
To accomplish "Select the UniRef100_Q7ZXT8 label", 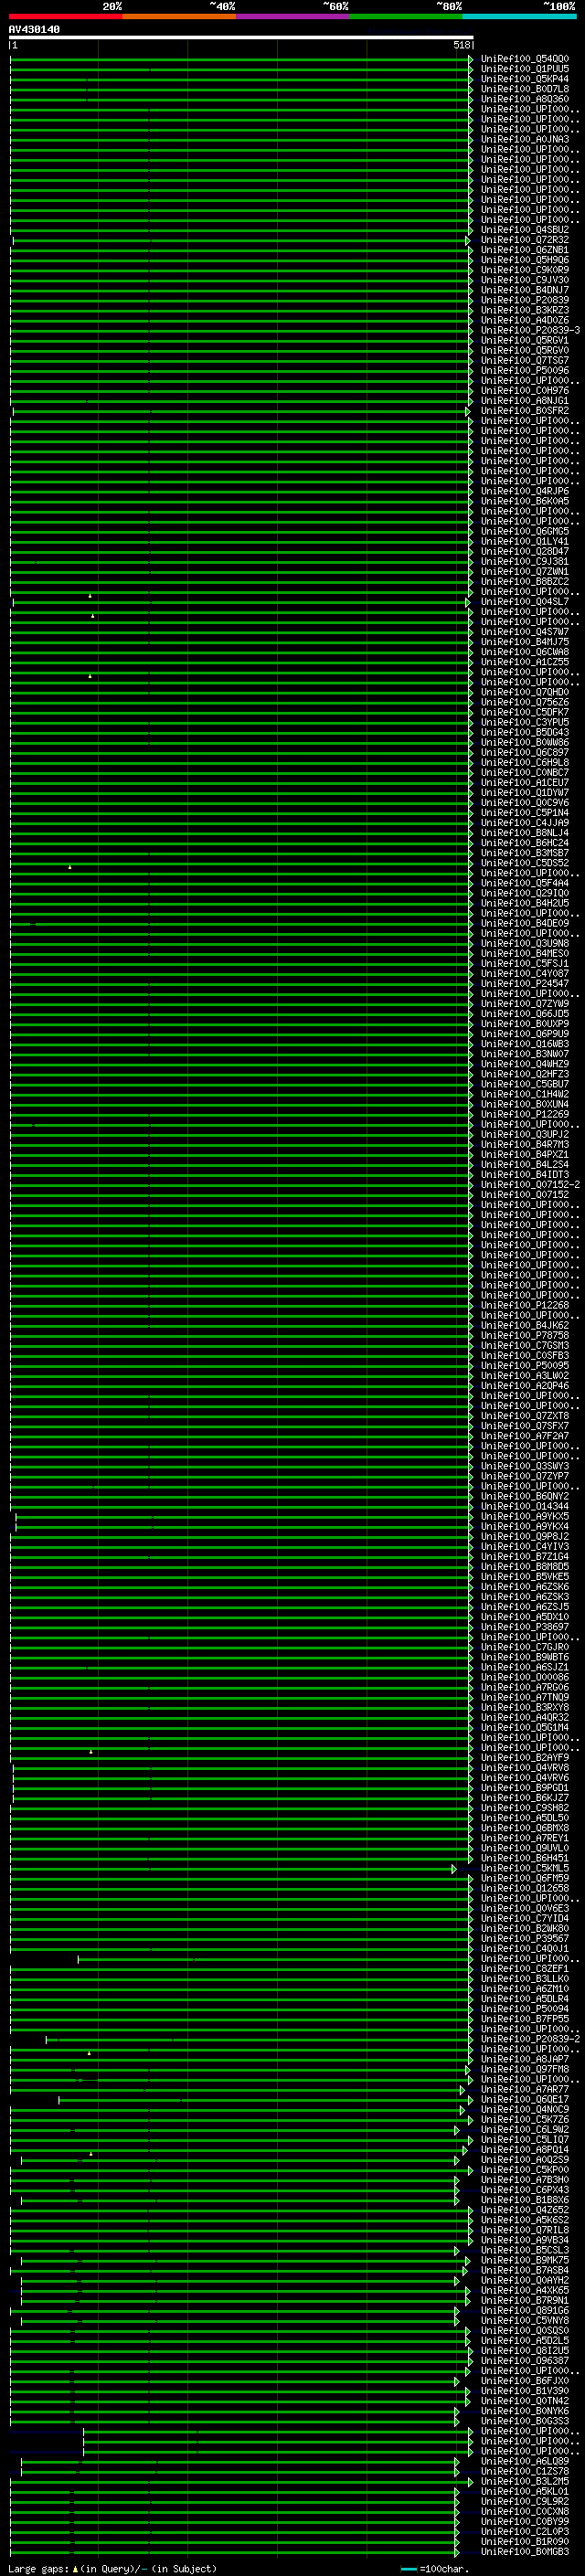I will (x=525, y=1416).
